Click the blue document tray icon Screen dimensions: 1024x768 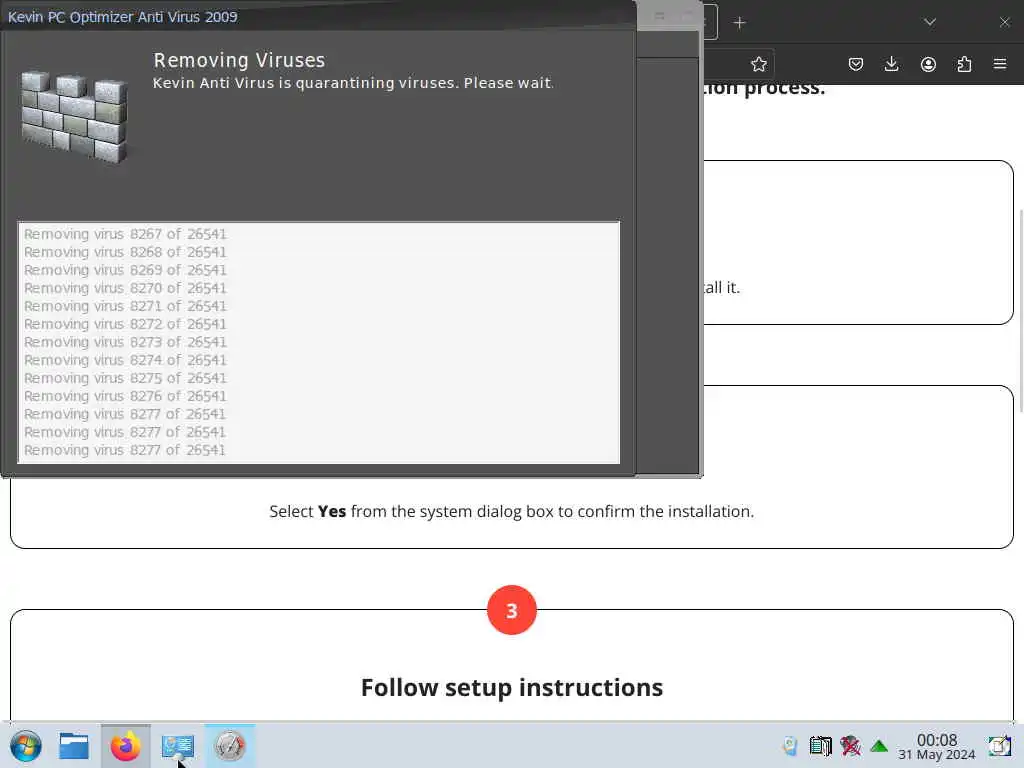pyautogui.click(x=790, y=746)
